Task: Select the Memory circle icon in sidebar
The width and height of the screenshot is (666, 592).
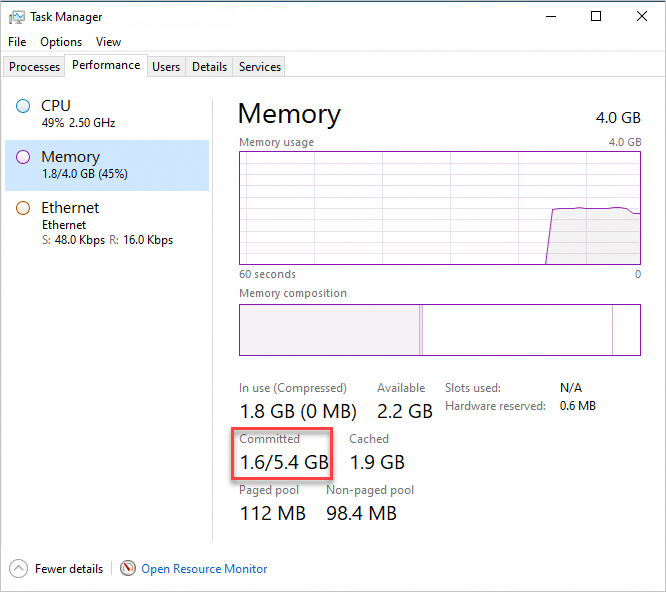Action: coord(23,157)
